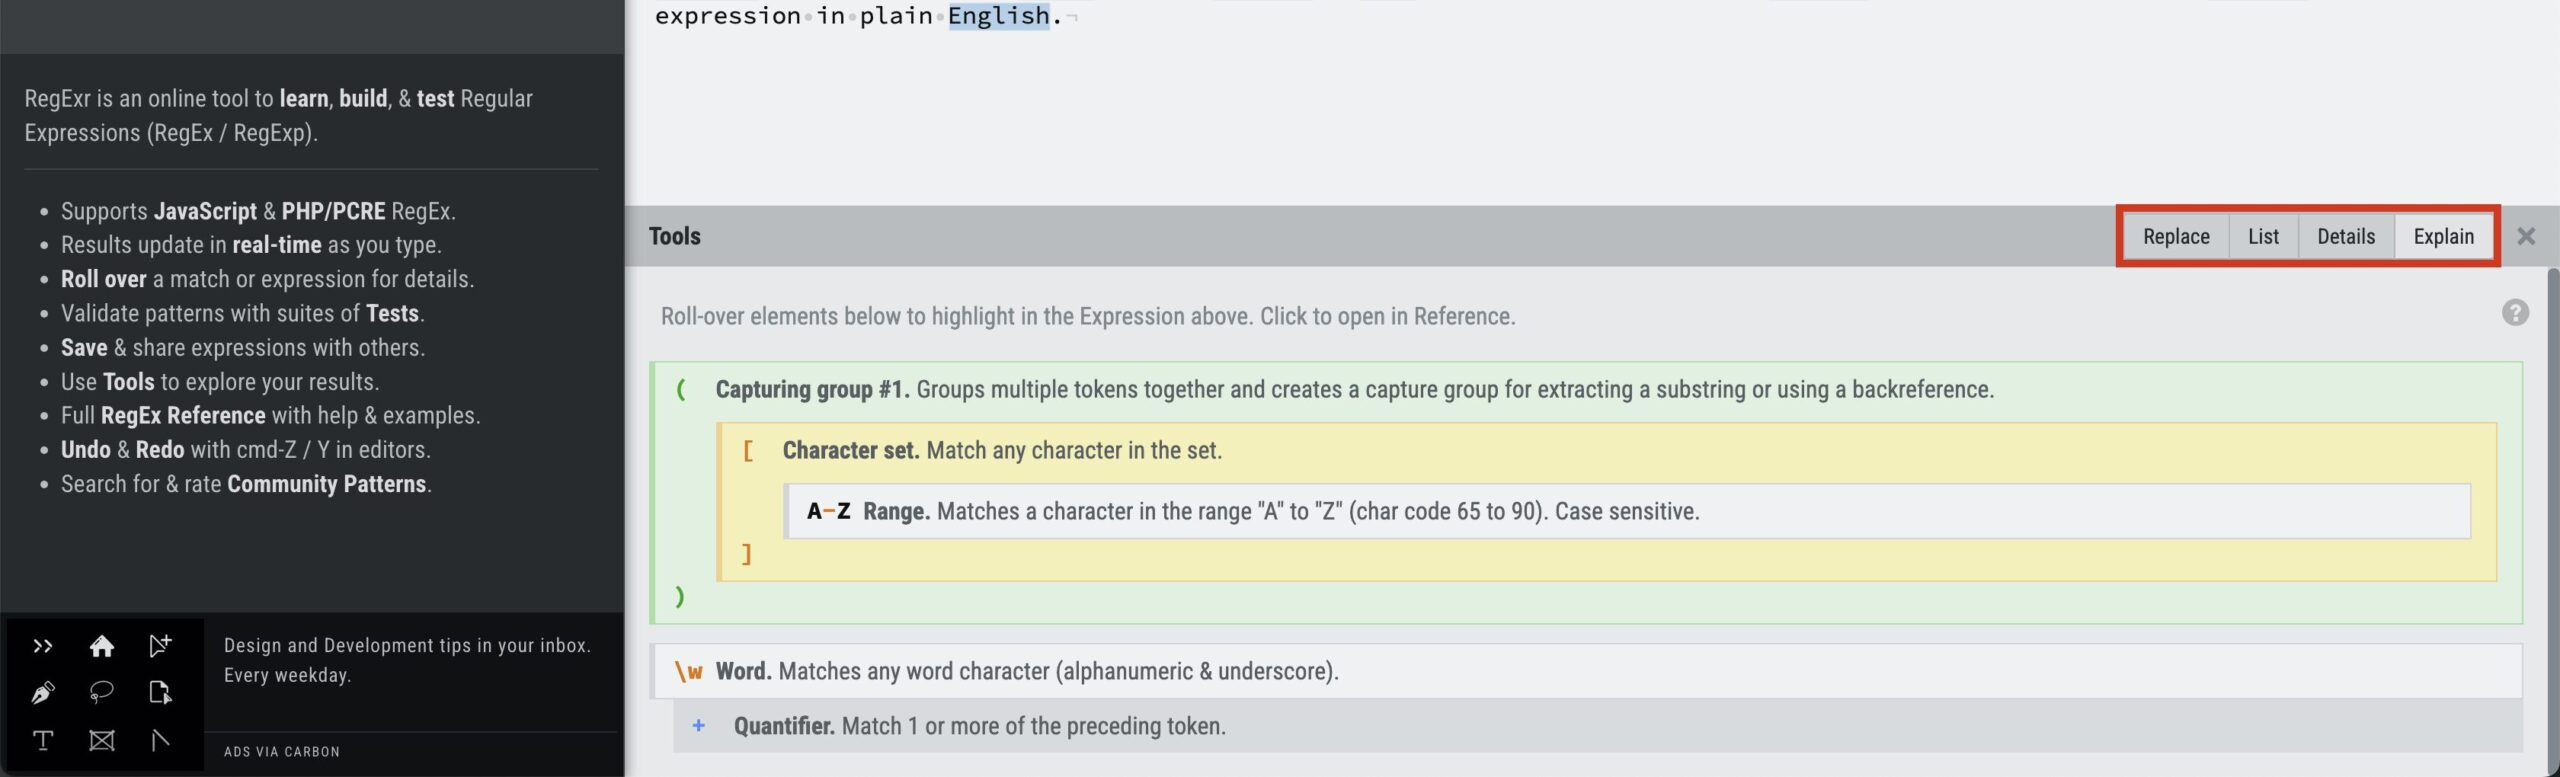Click the crossed-box frame icon
The image size is (2560, 777).
[x=101, y=740]
